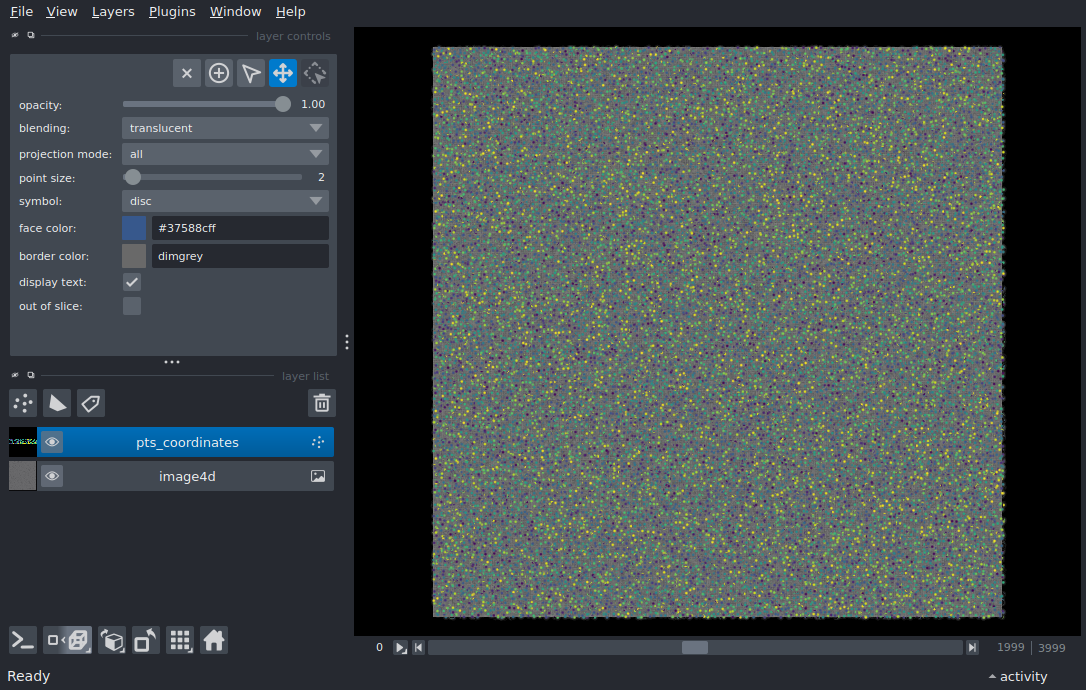Enable the pan/zoom mode tool
Image resolution: width=1086 pixels, height=690 pixels.
(283, 73)
